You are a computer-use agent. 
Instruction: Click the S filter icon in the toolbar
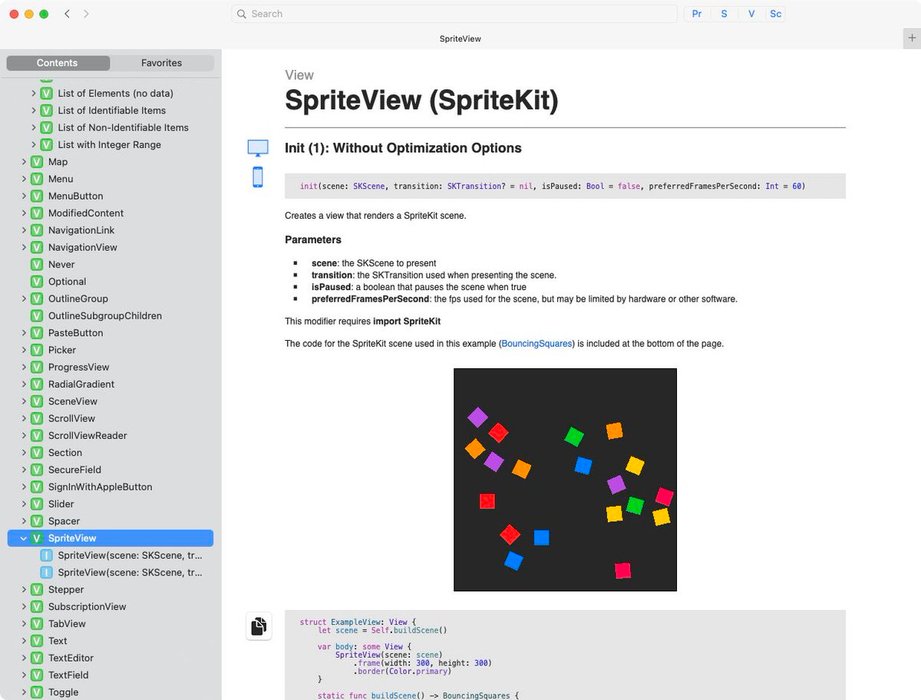[x=723, y=13]
